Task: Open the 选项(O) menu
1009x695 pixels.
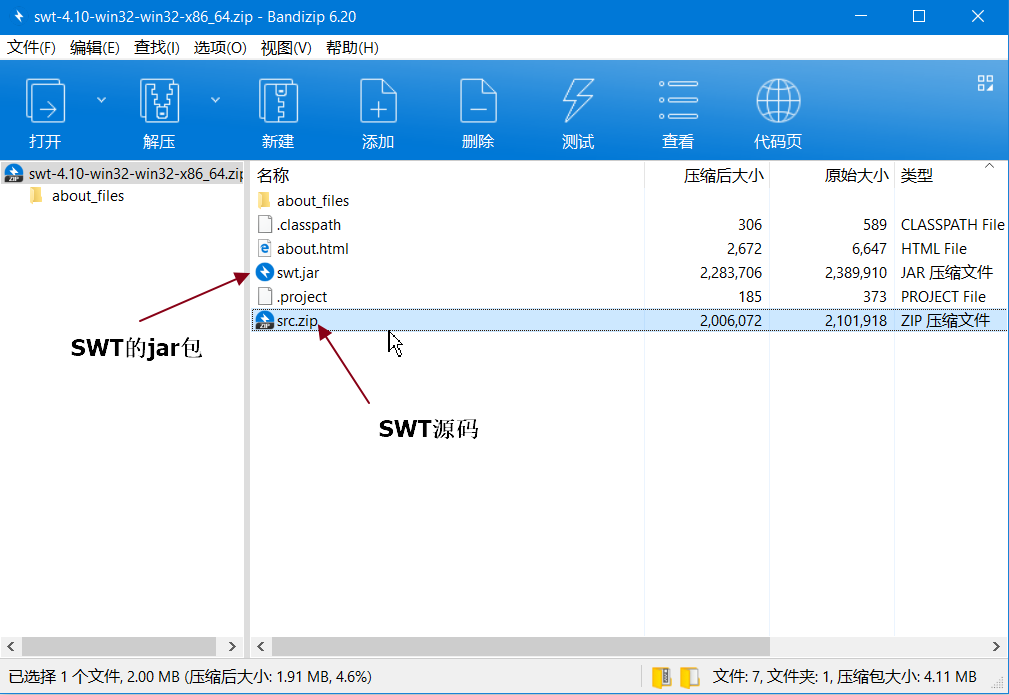Action: [x=219, y=48]
